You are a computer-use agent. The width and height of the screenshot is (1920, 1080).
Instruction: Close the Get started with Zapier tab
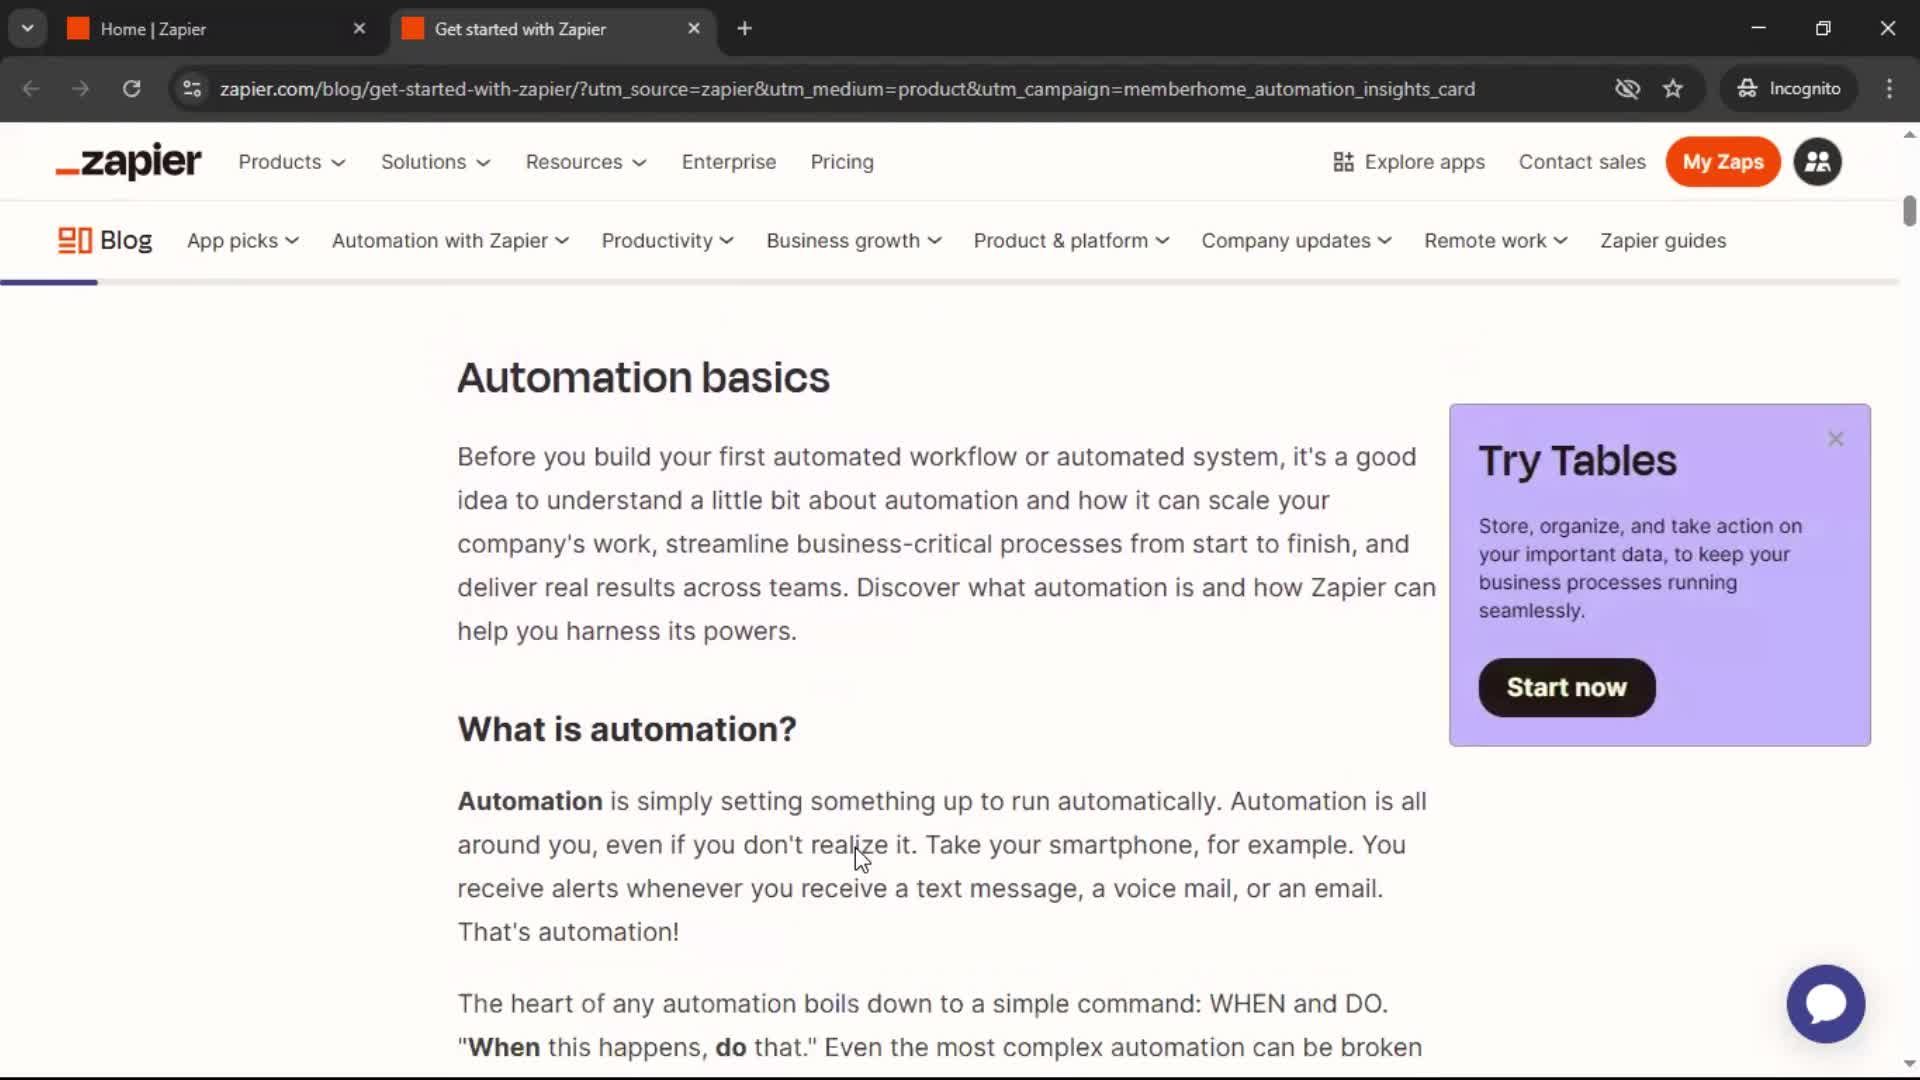point(694,29)
